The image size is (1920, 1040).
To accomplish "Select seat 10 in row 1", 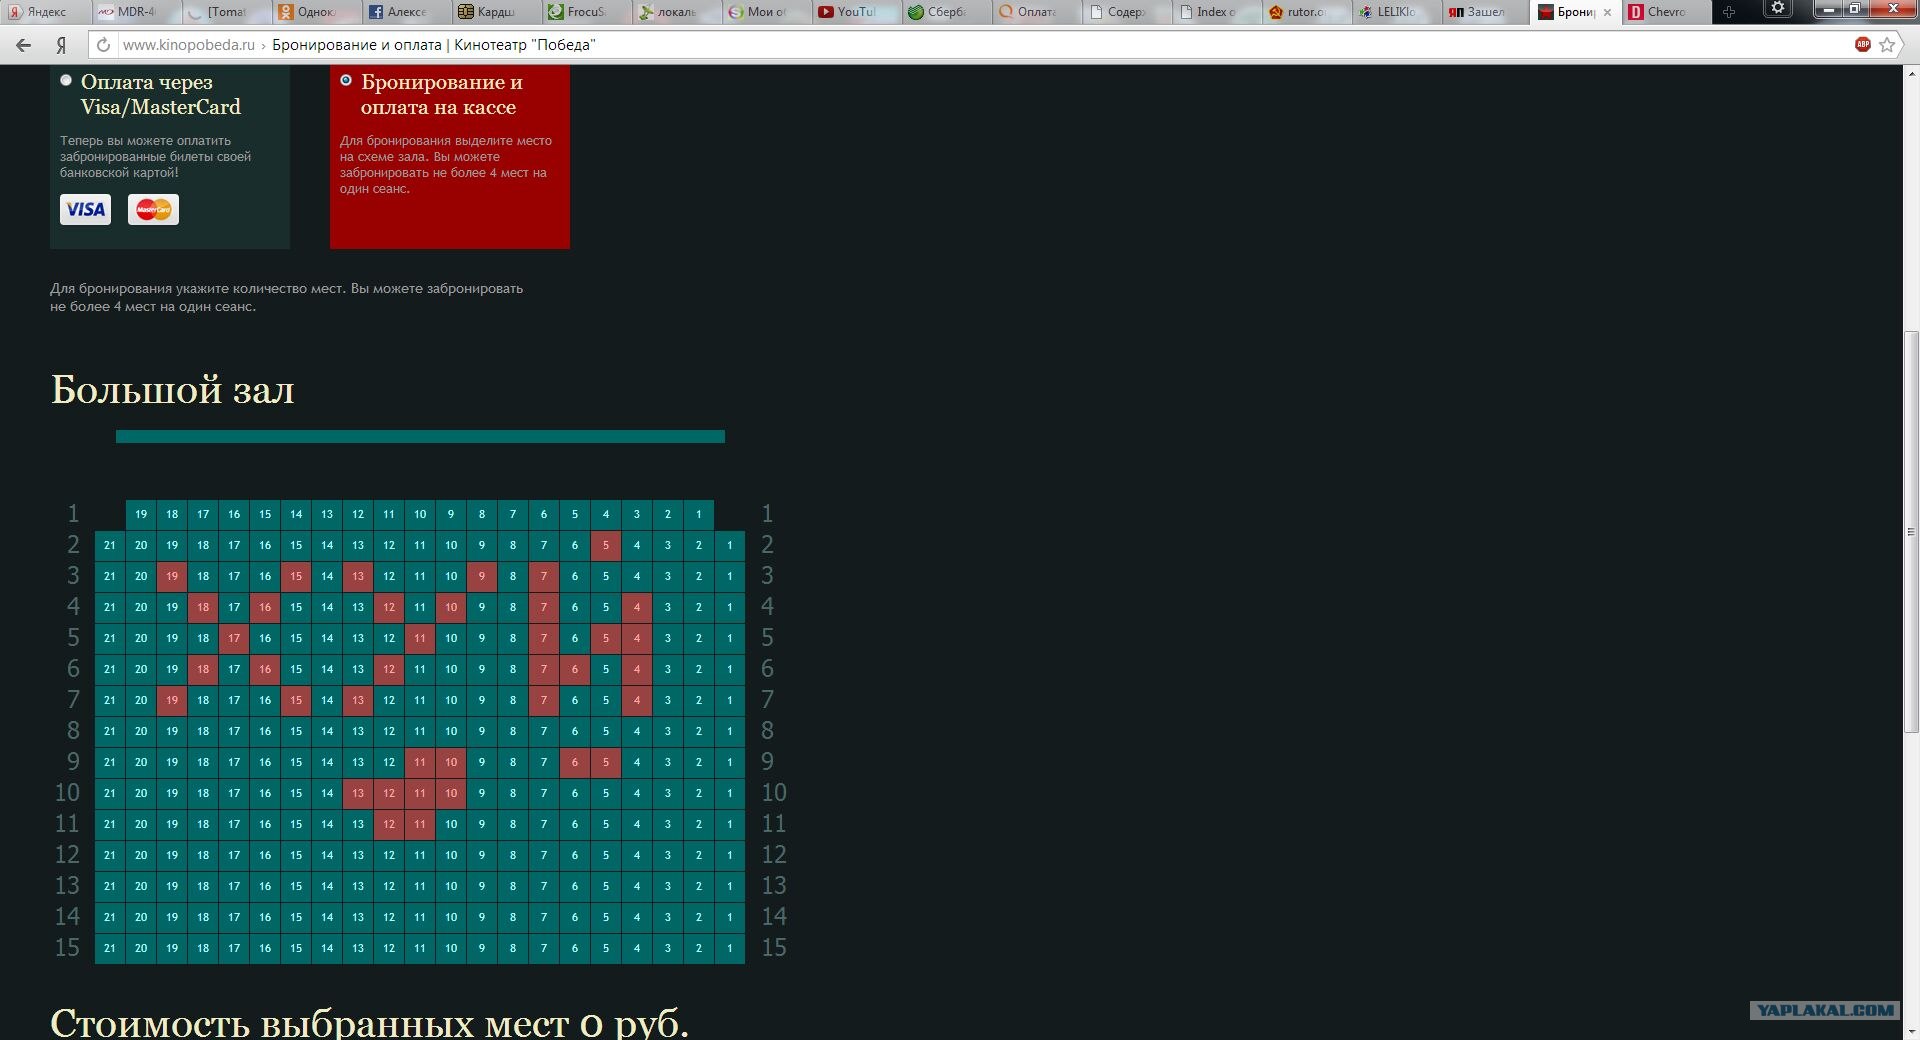I will [420, 514].
